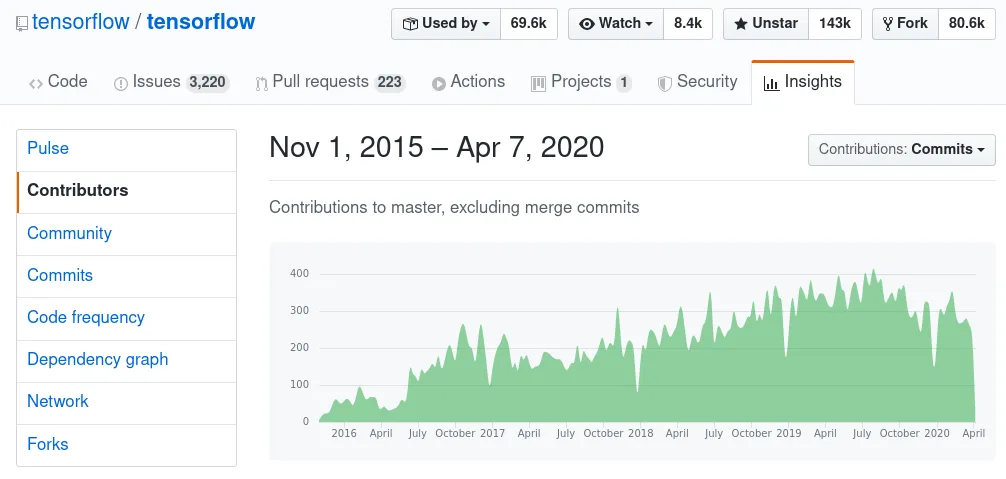Click the Actions play icon
Screen dimensions: 1006x479
coord(439,83)
